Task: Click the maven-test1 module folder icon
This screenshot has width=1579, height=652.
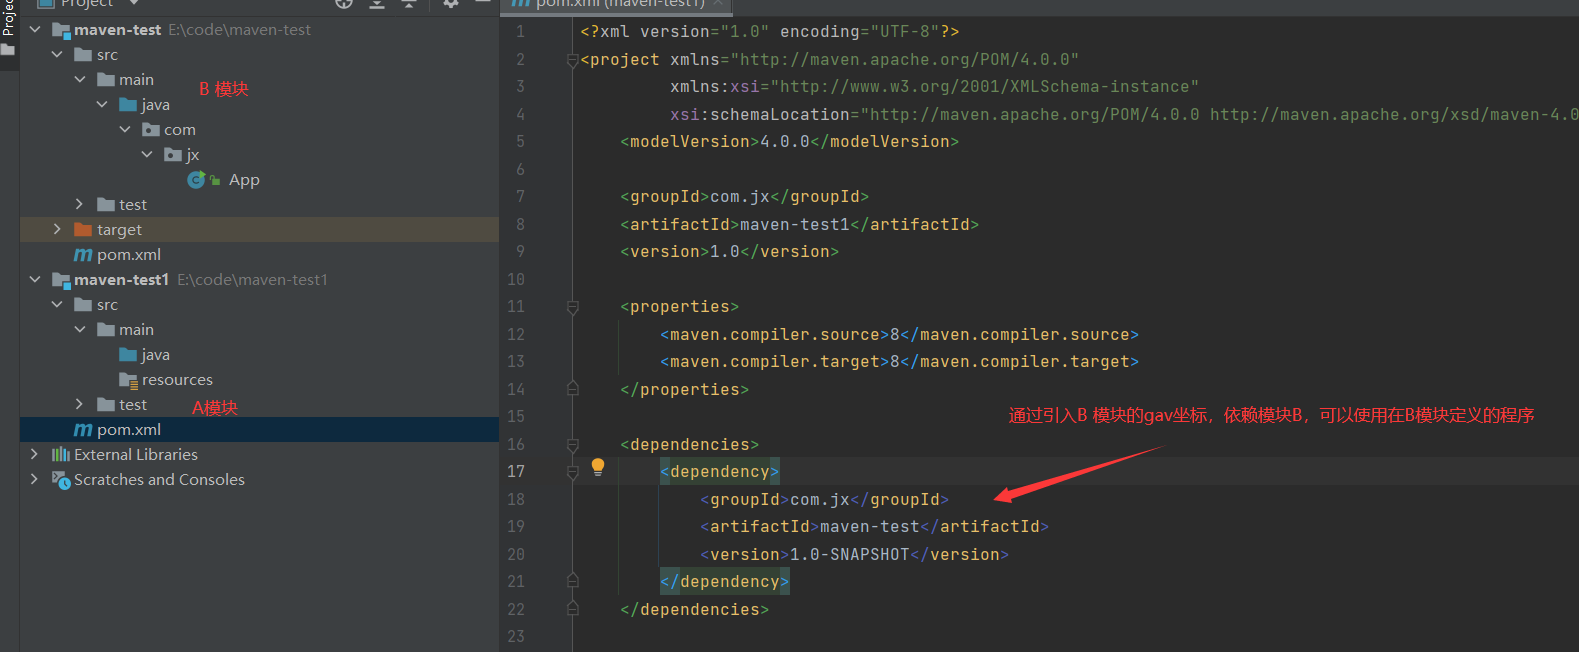Action: [61, 280]
